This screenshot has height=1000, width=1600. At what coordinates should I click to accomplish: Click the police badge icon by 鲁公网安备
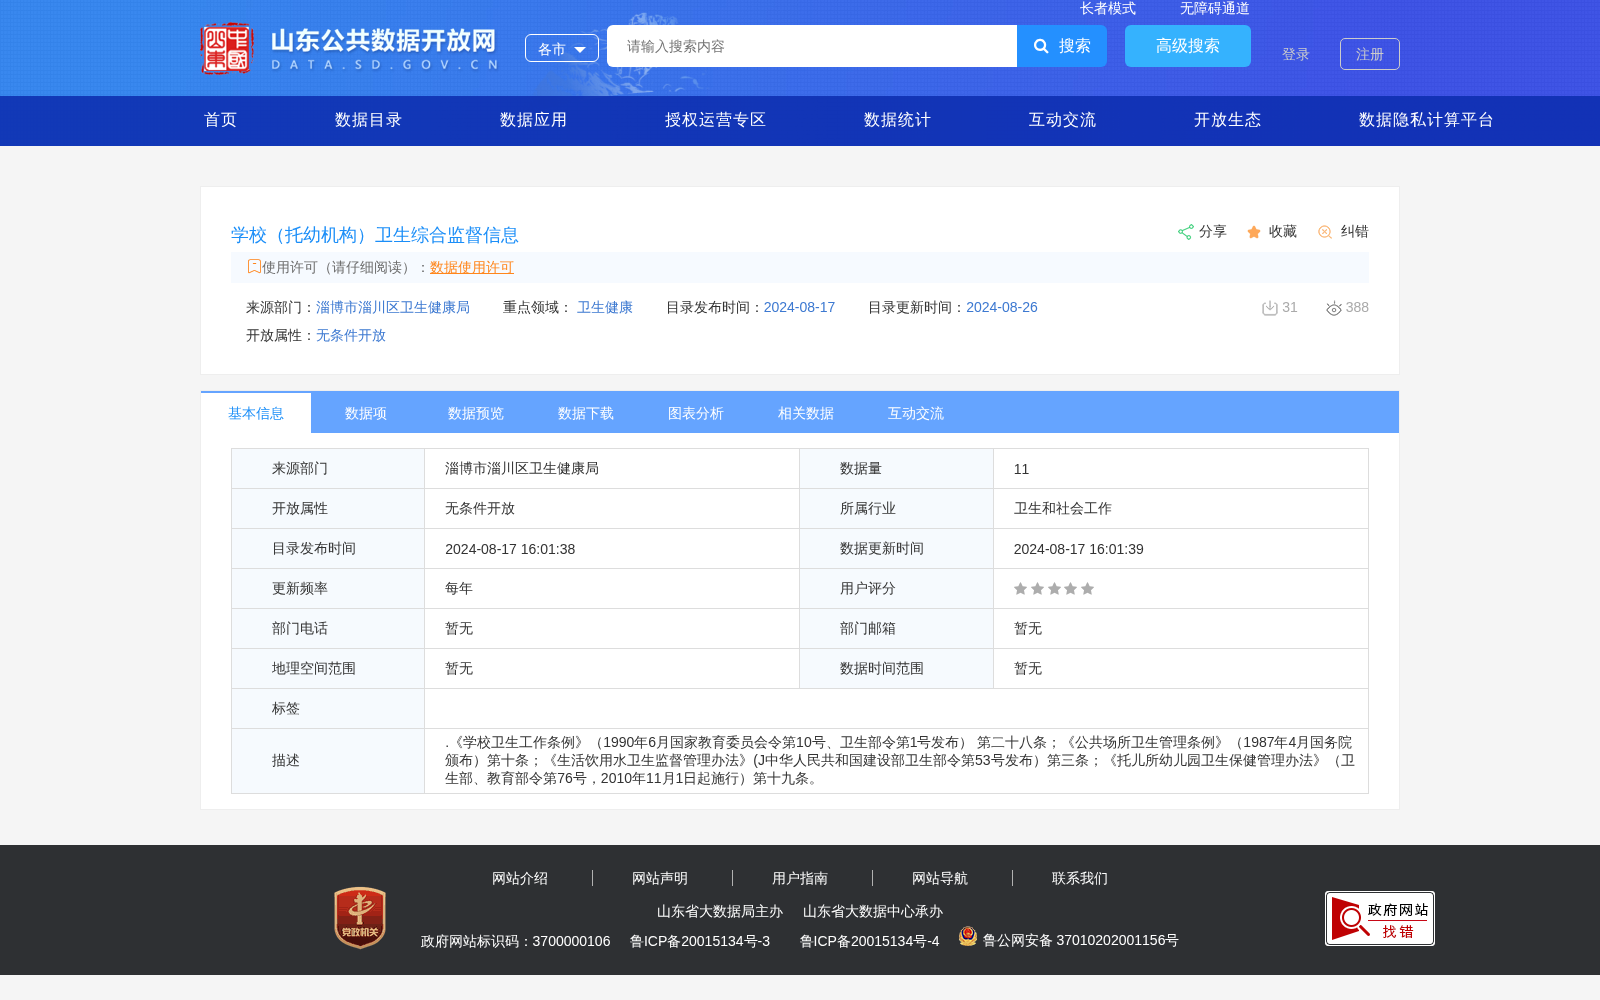click(968, 936)
